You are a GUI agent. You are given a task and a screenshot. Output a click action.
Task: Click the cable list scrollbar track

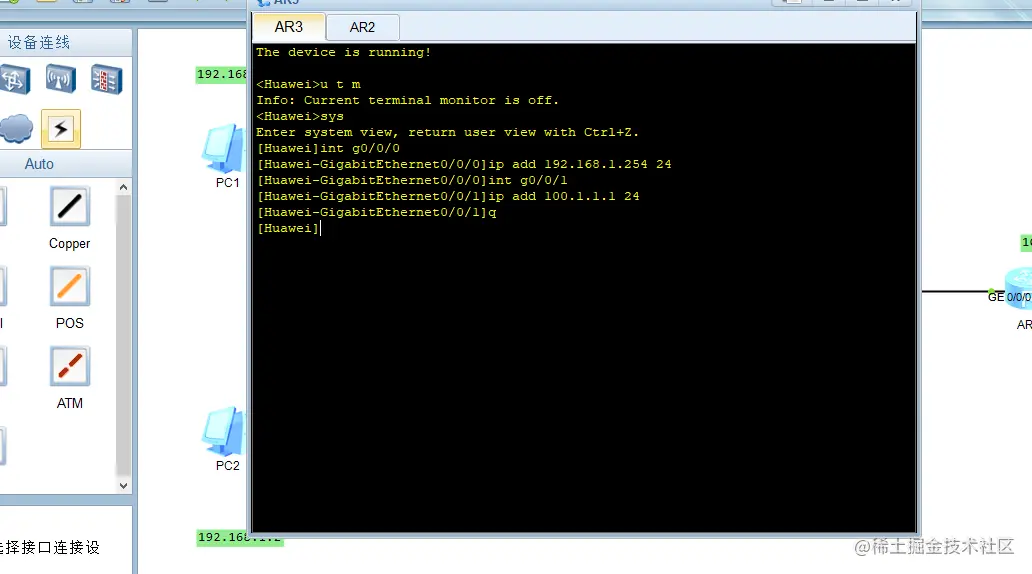pyautogui.click(x=123, y=336)
